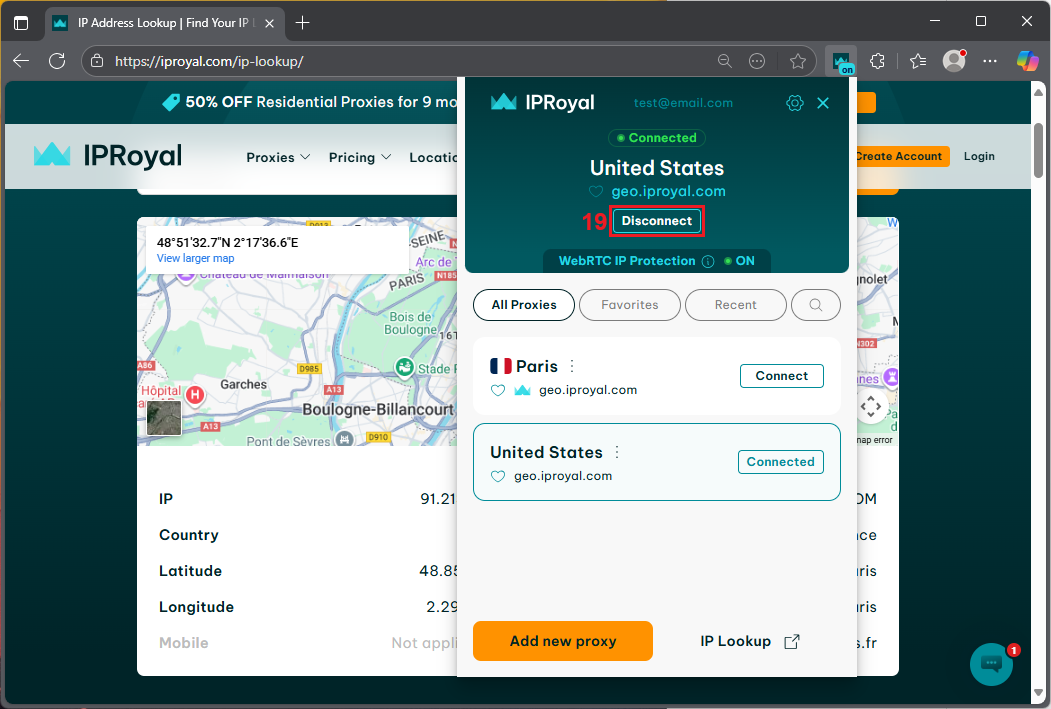
Task: Open the tab actions menu icon
Action: click(x=21, y=23)
